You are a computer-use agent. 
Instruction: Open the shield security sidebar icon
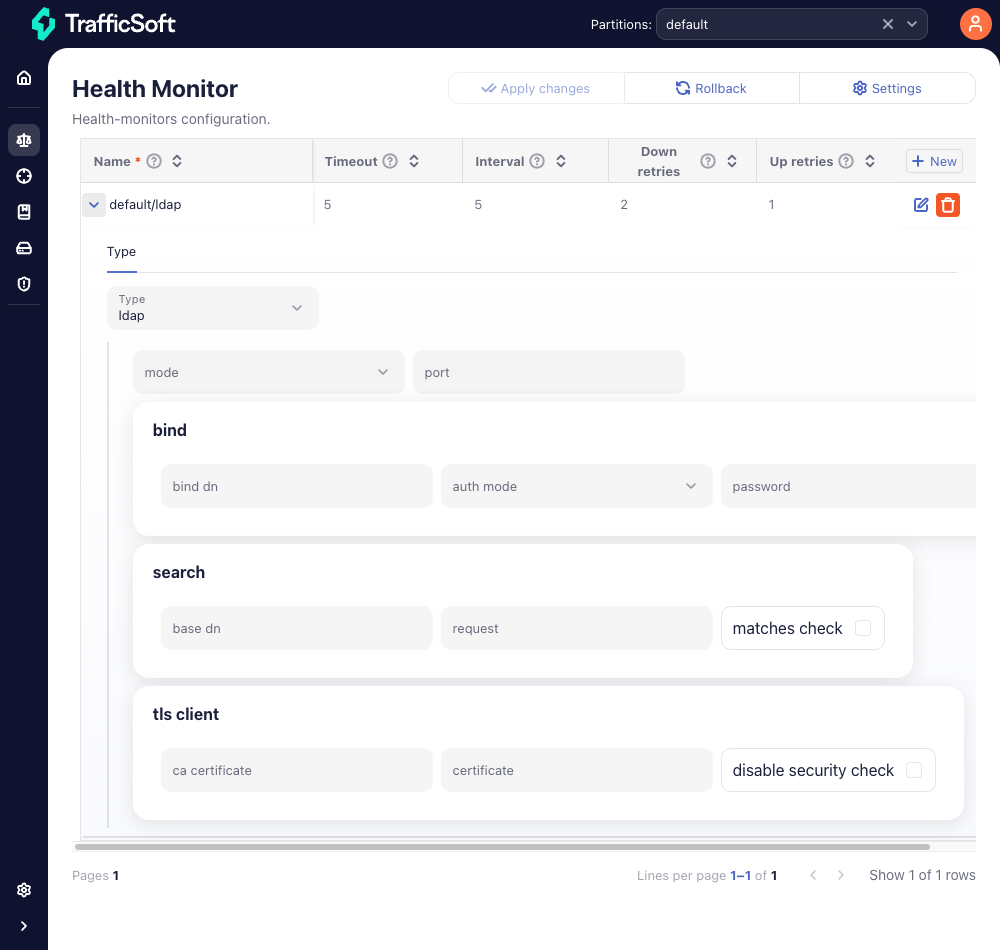coord(24,284)
